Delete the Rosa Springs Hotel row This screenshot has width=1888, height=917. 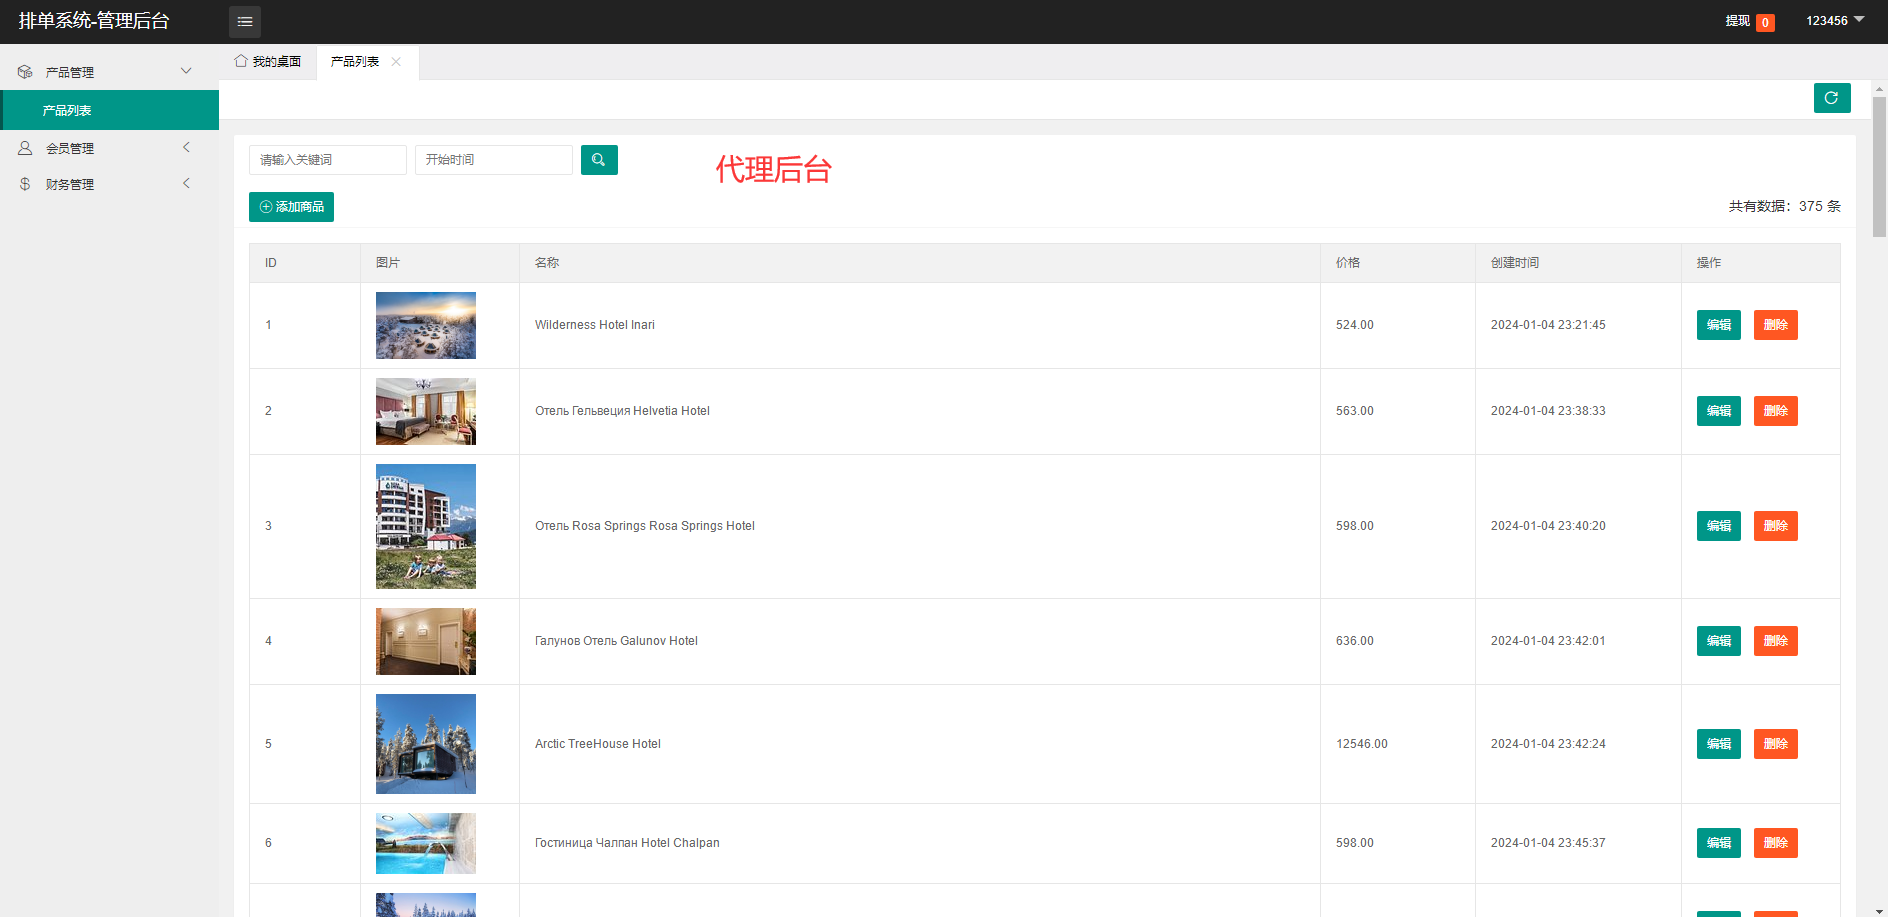pyautogui.click(x=1776, y=526)
